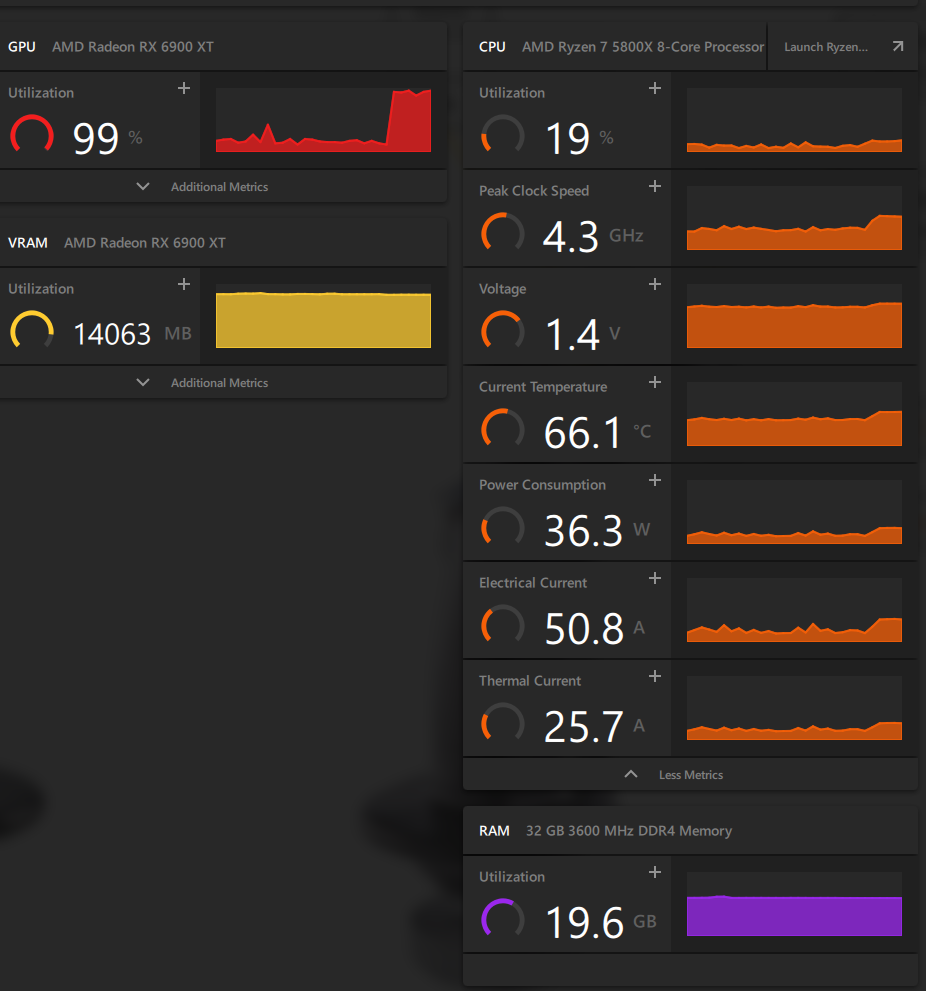Click the purple RAM Utilization gauge
This screenshot has width=926, height=991.
point(503,918)
